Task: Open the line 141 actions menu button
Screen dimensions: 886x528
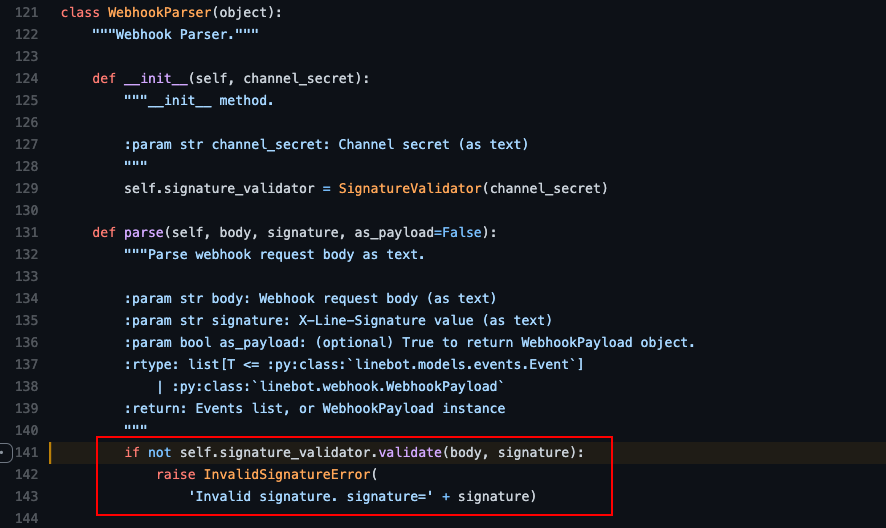Action: 5,453
